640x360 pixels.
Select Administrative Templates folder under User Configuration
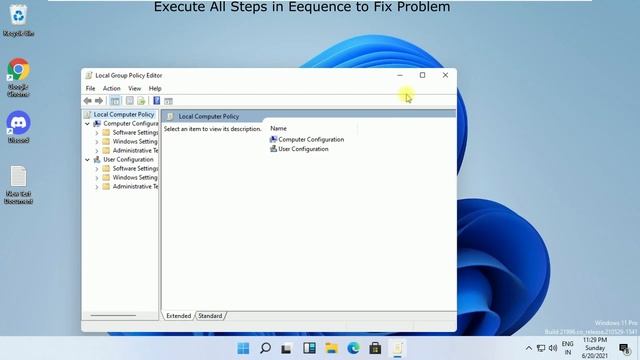[x=135, y=187]
